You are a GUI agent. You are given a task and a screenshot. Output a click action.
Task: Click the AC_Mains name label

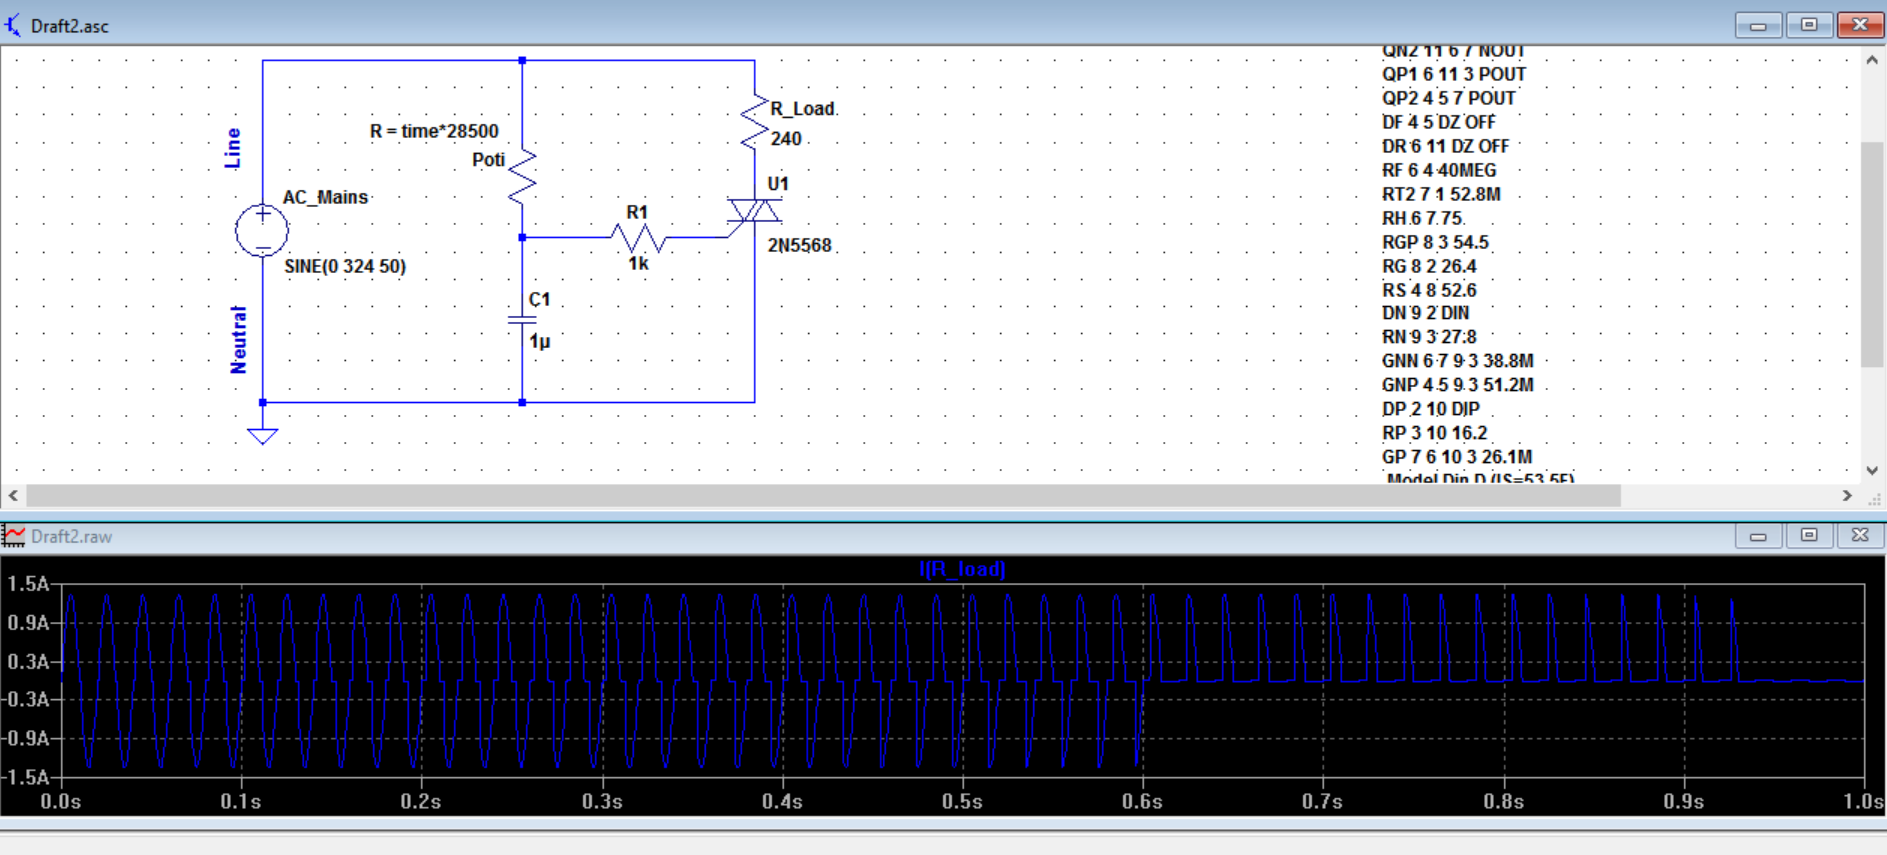[325, 197]
